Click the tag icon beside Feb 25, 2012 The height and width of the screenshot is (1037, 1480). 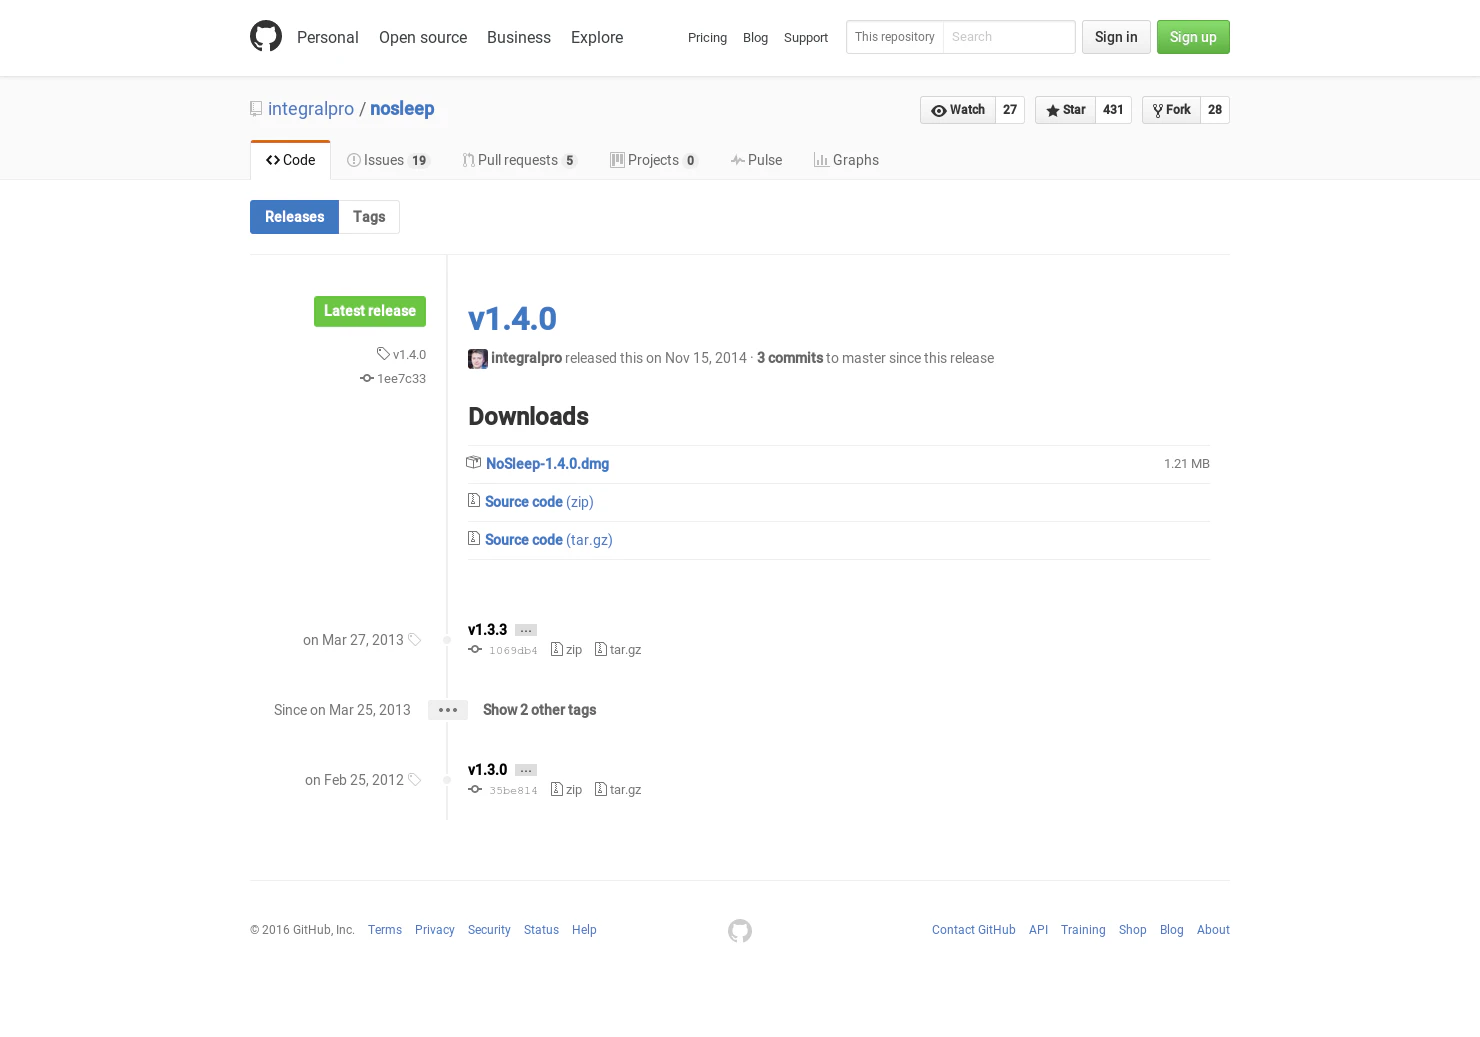click(414, 780)
